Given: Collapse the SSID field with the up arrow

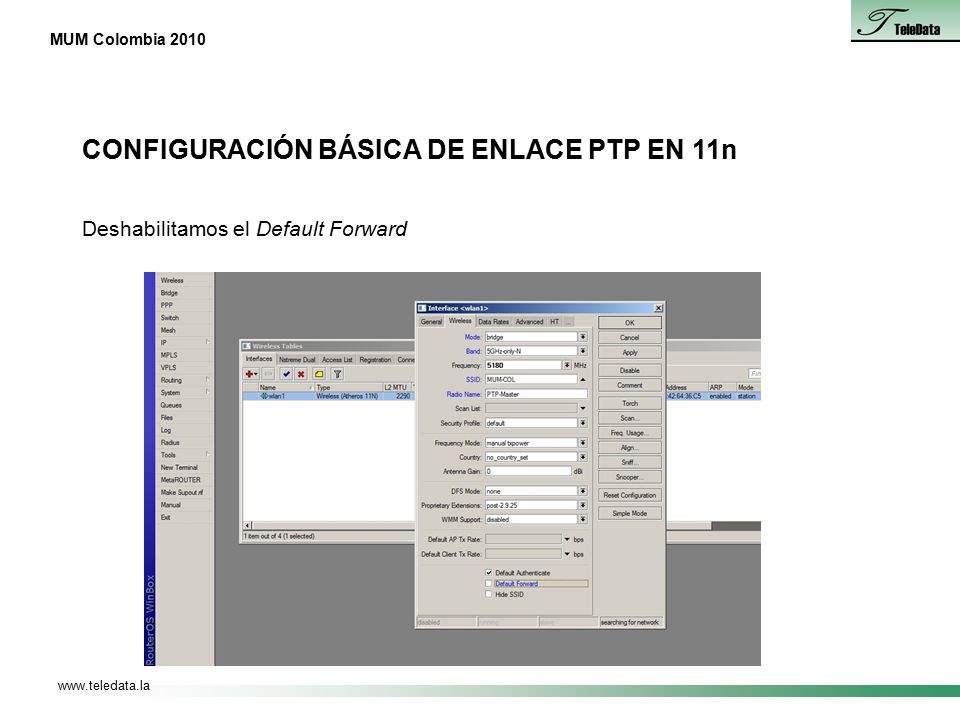Looking at the screenshot, I should click(583, 380).
